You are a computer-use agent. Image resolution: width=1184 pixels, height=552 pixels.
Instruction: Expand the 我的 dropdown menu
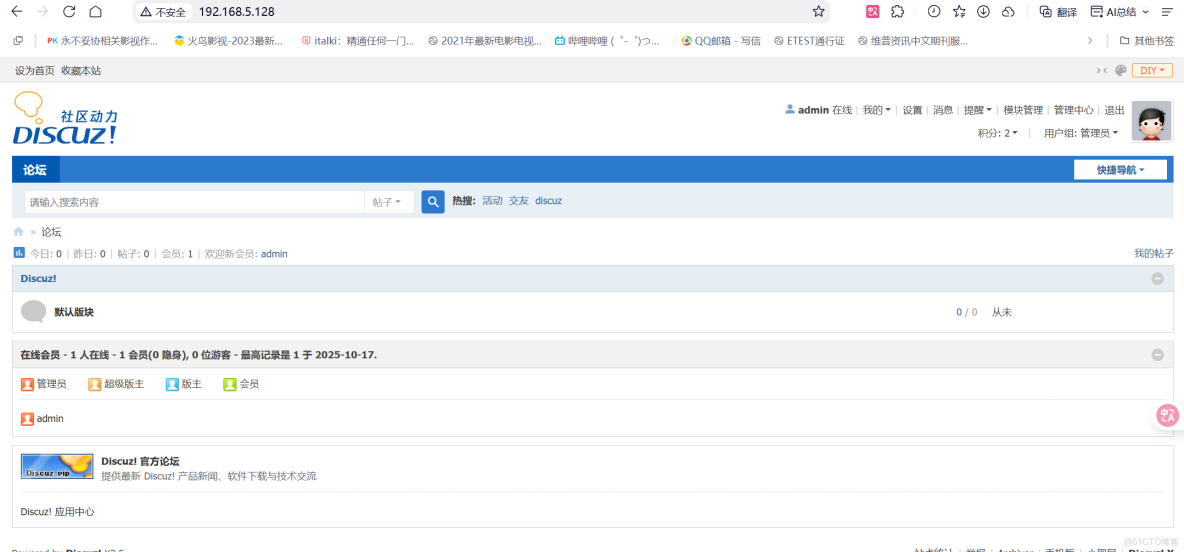click(877, 110)
